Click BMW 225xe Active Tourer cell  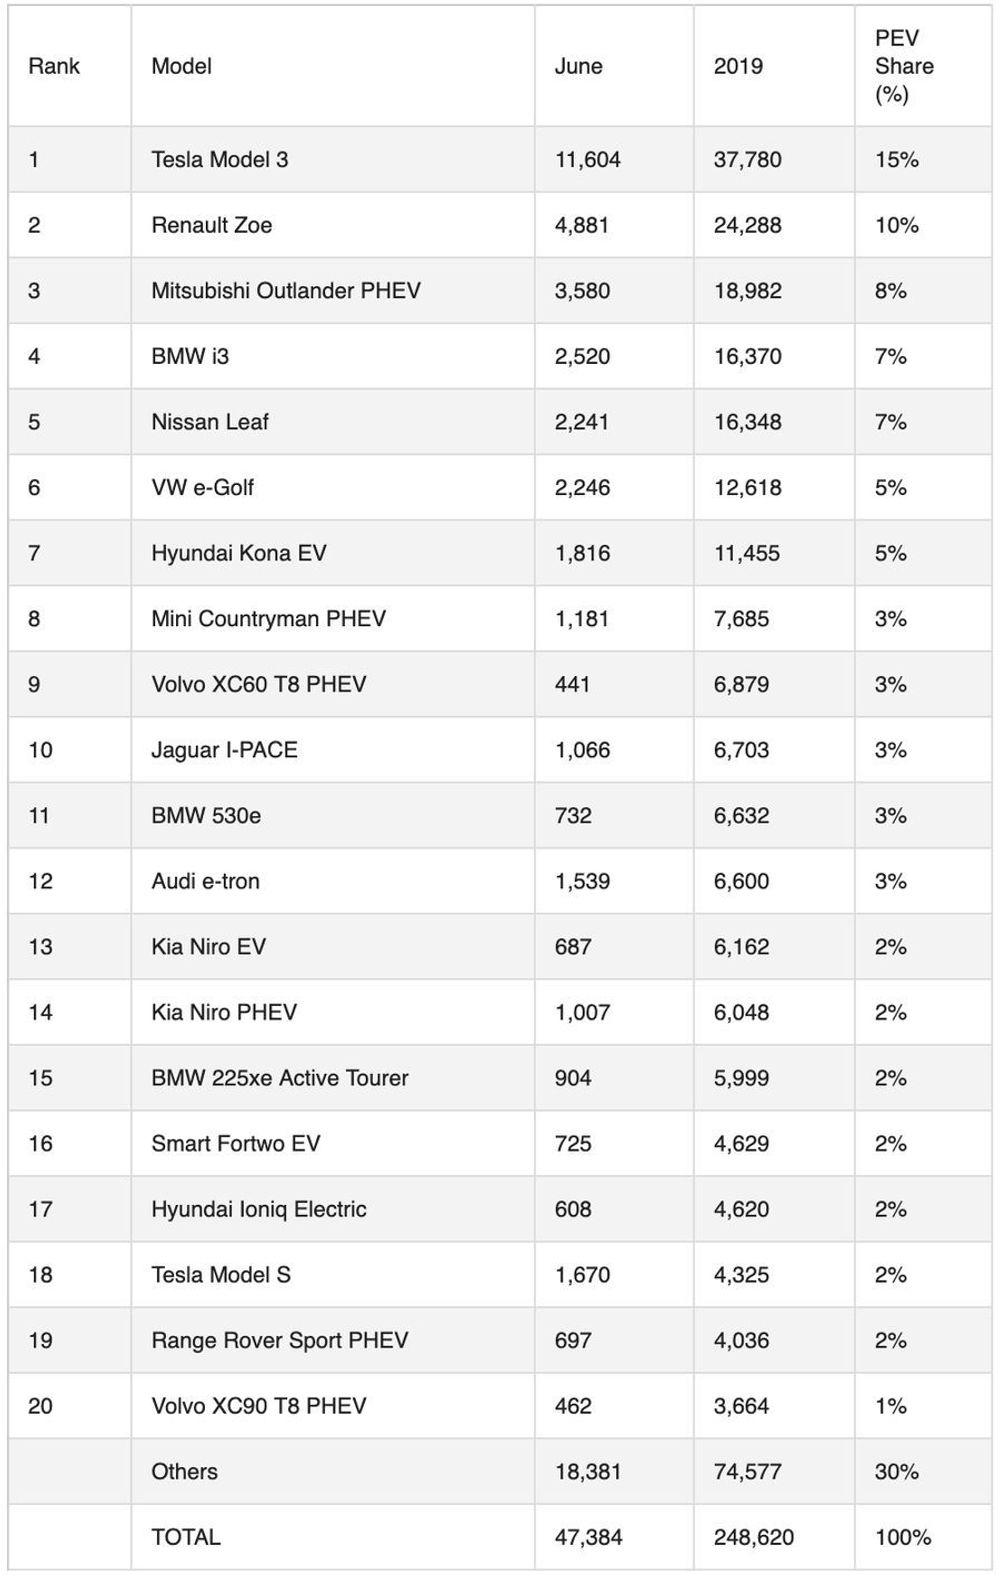click(280, 1078)
